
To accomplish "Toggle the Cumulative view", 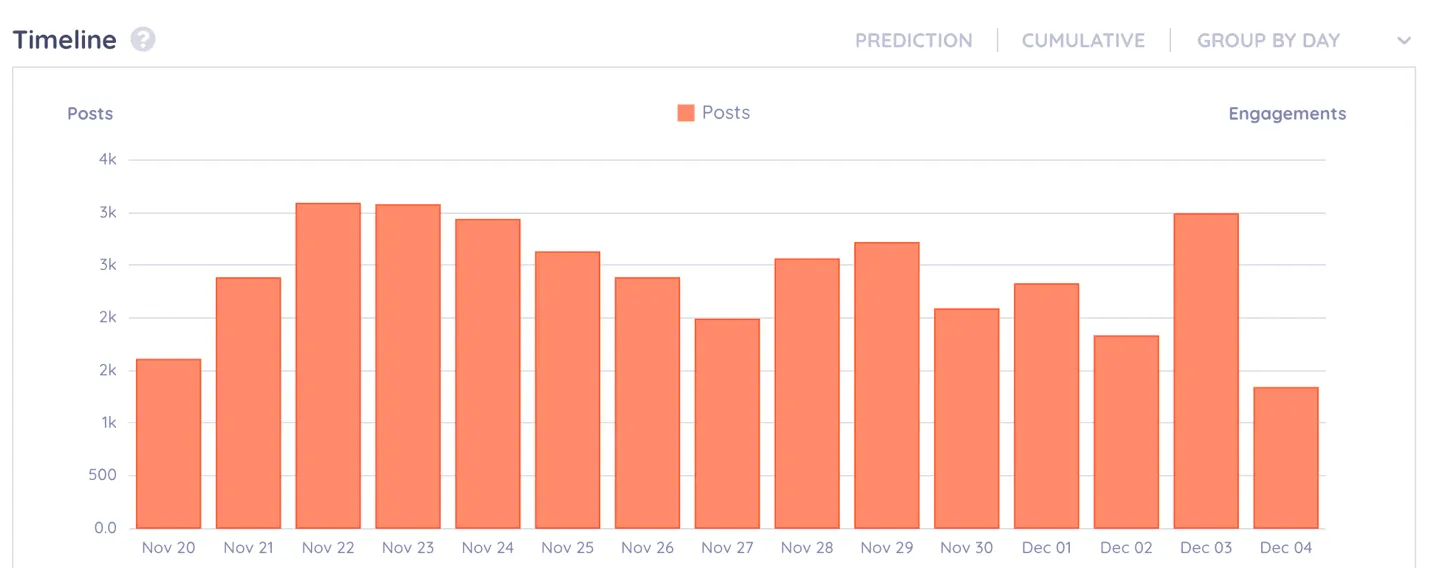I will click(1083, 41).
